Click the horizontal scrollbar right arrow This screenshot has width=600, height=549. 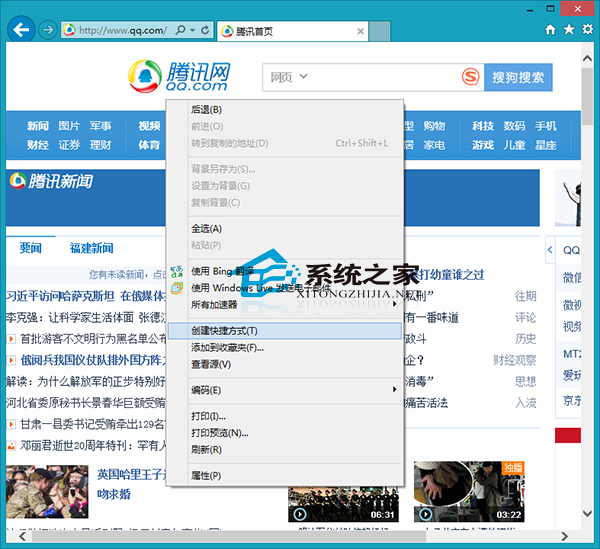coord(565,536)
